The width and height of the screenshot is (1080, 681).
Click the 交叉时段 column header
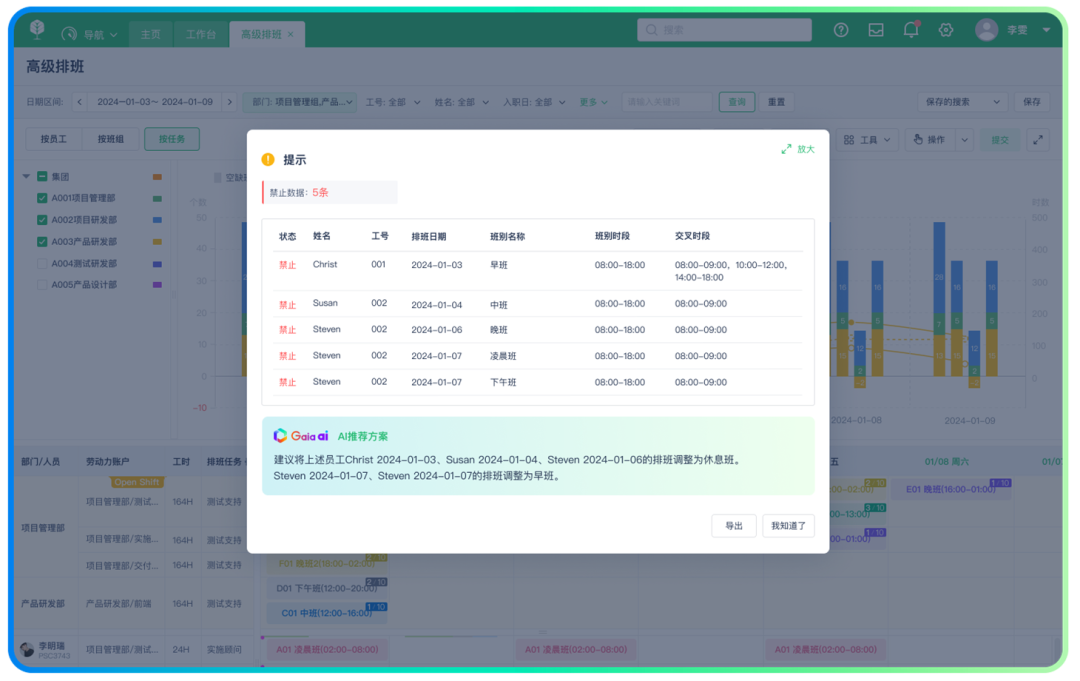[x=692, y=236]
